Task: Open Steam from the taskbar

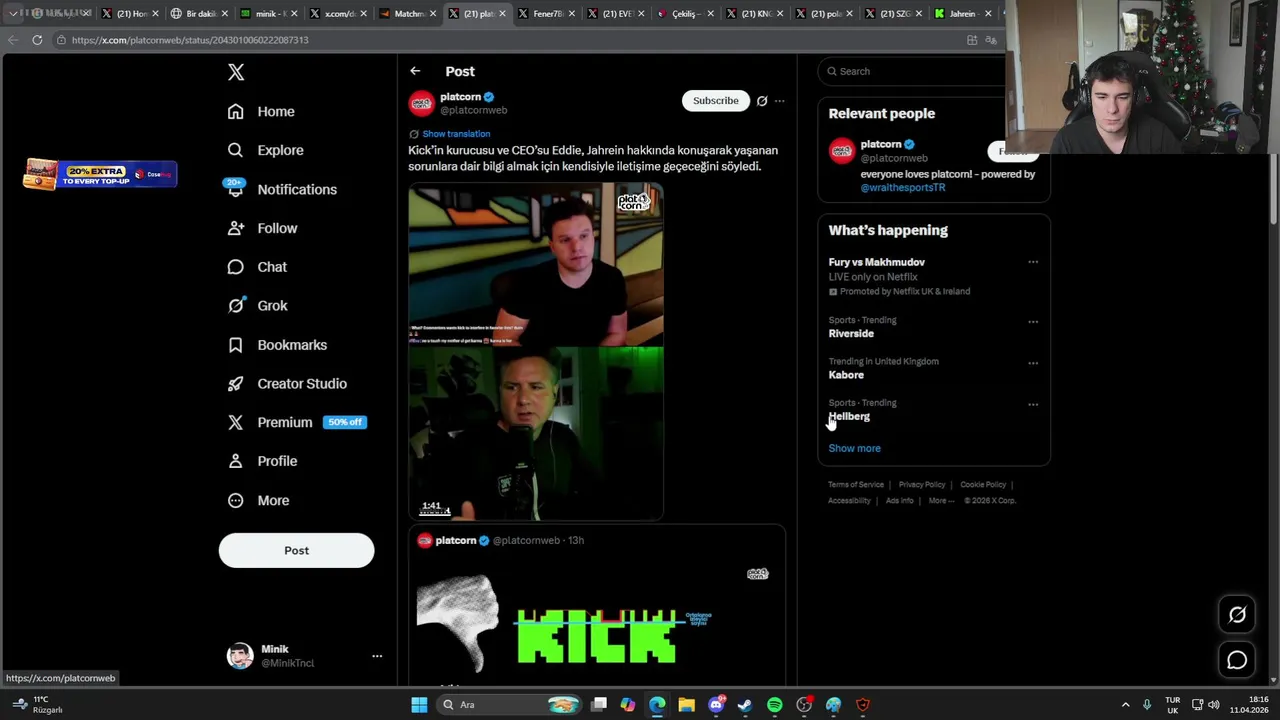Action: (x=745, y=705)
